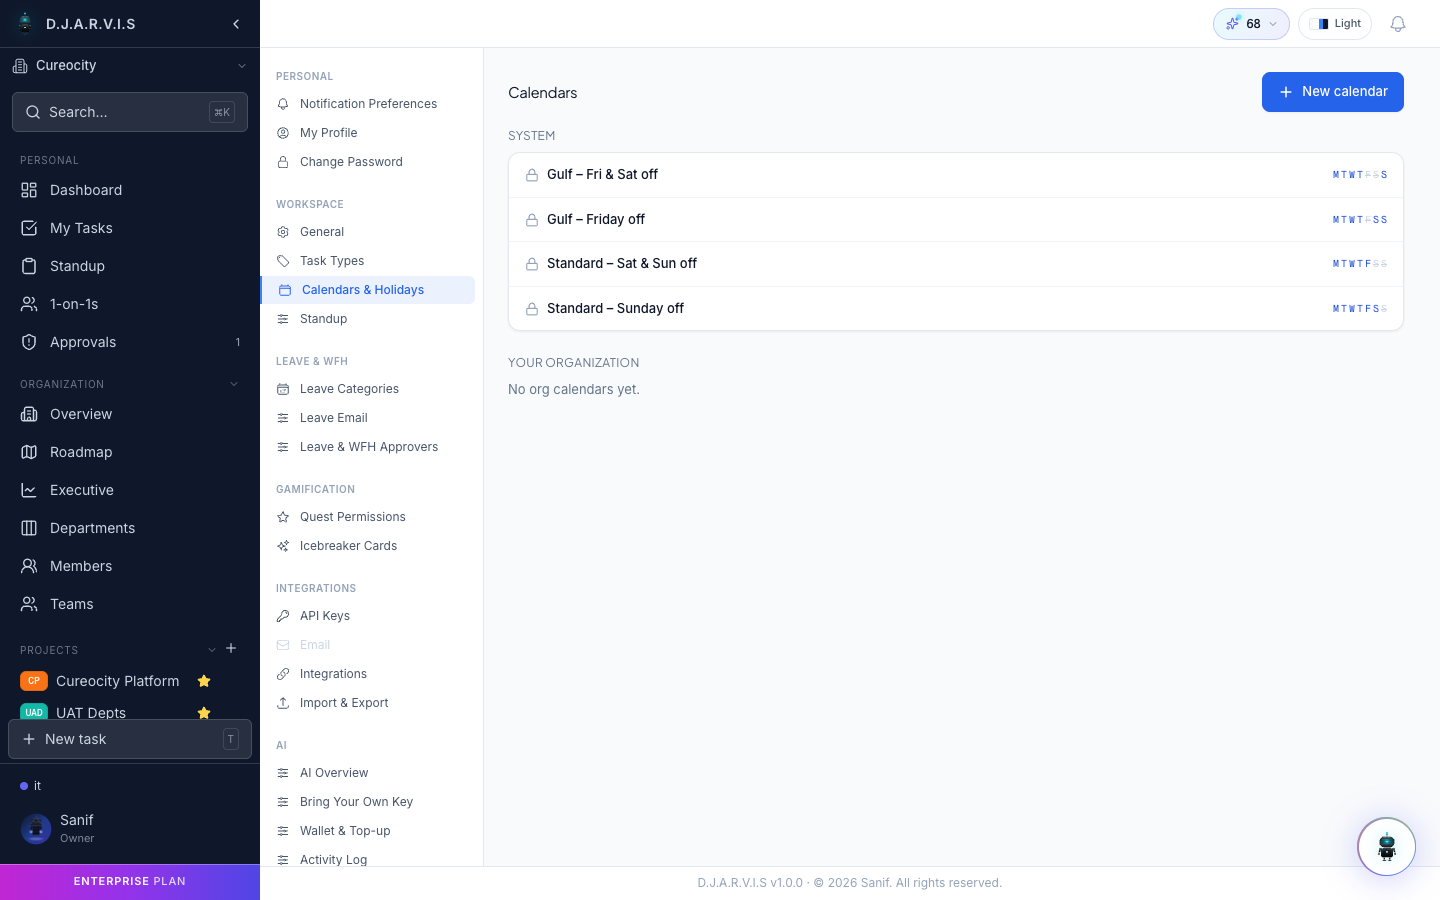Open the organization Overview

130,414
